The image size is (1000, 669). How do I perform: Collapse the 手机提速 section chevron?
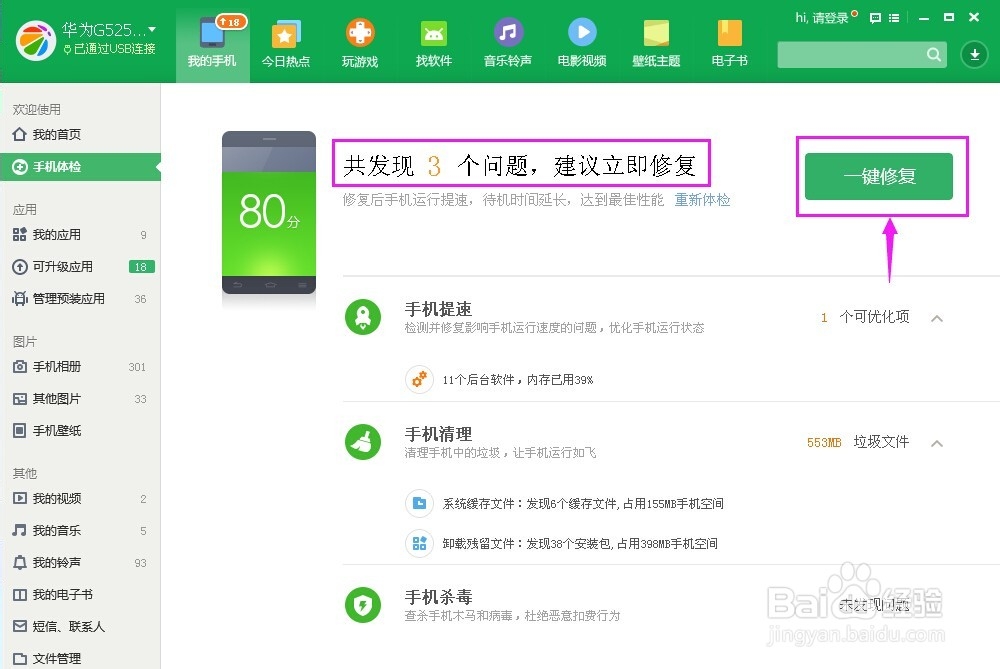click(937, 317)
